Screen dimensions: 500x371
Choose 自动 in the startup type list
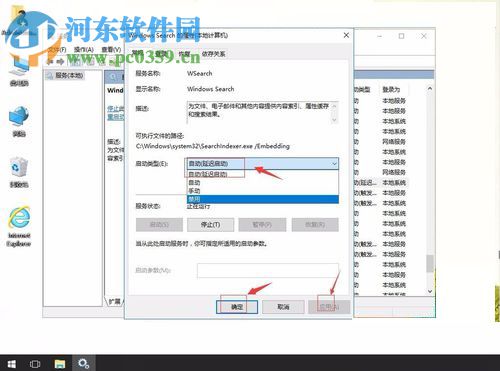[263, 182]
